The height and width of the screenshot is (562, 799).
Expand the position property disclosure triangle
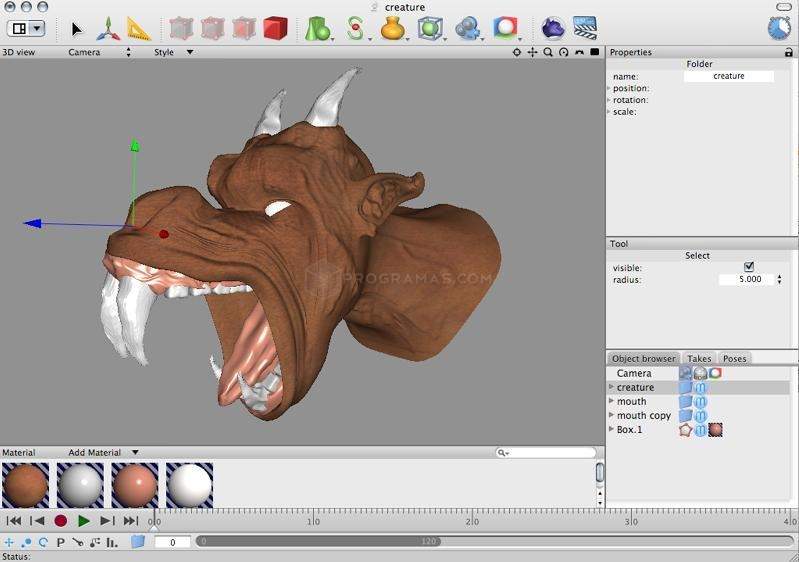click(609, 89)
